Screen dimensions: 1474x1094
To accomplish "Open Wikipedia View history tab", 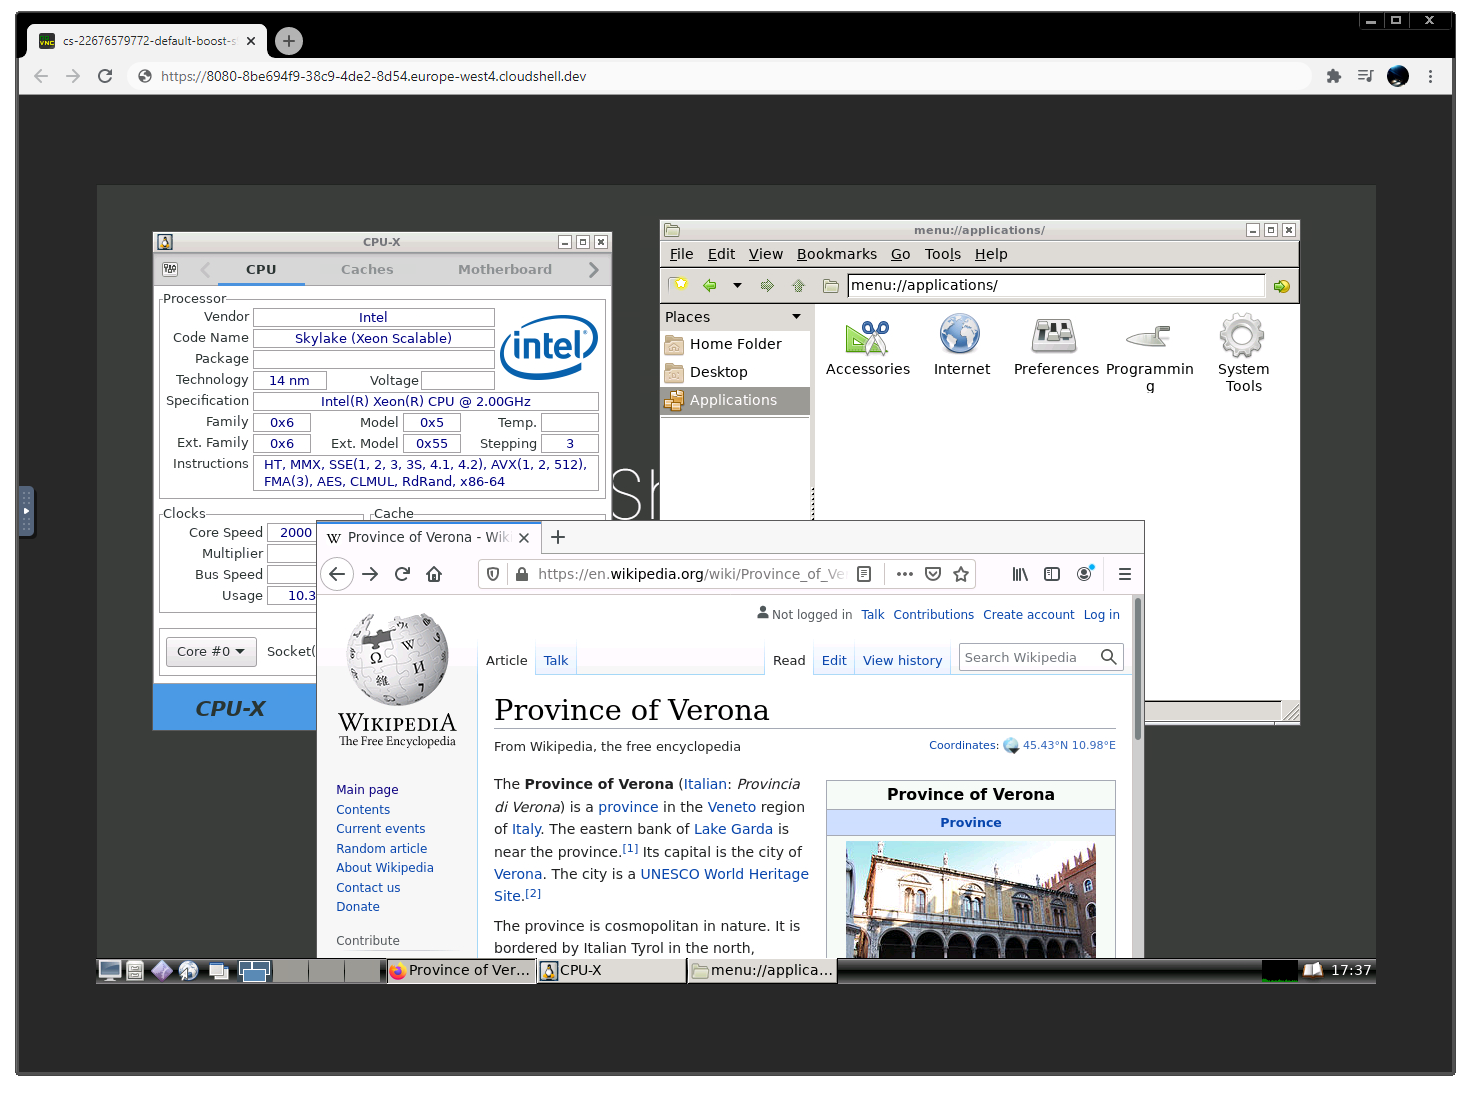I will click(902, 661).
